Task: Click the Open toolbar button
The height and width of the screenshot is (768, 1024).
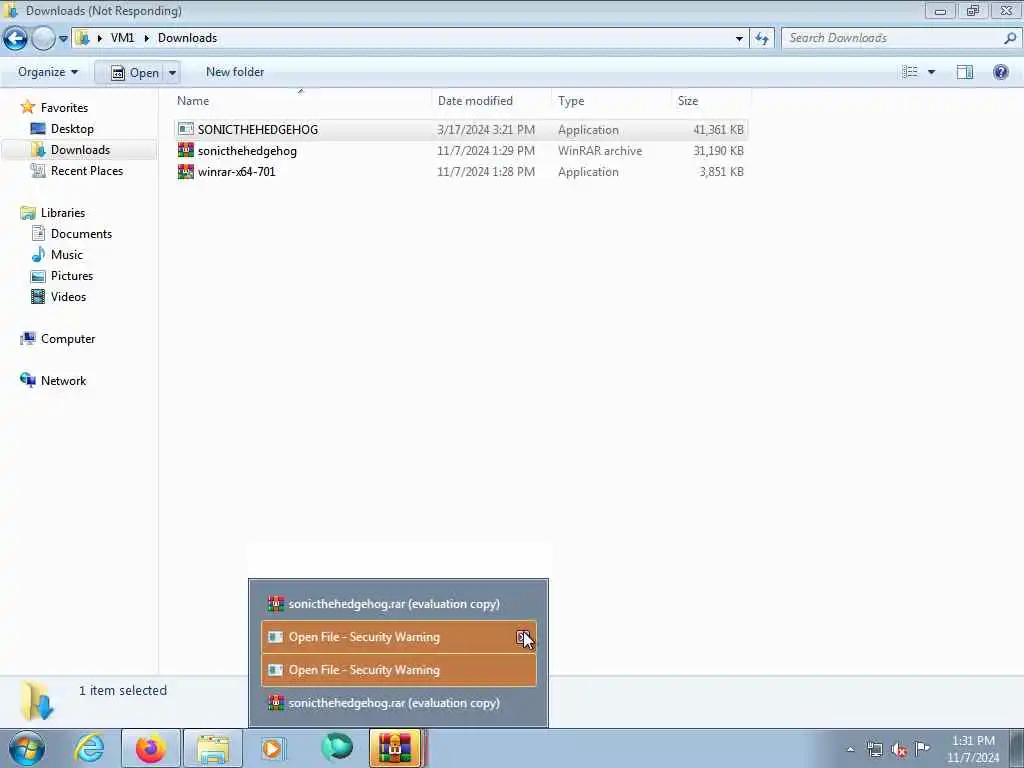Action: coord(135,72)
